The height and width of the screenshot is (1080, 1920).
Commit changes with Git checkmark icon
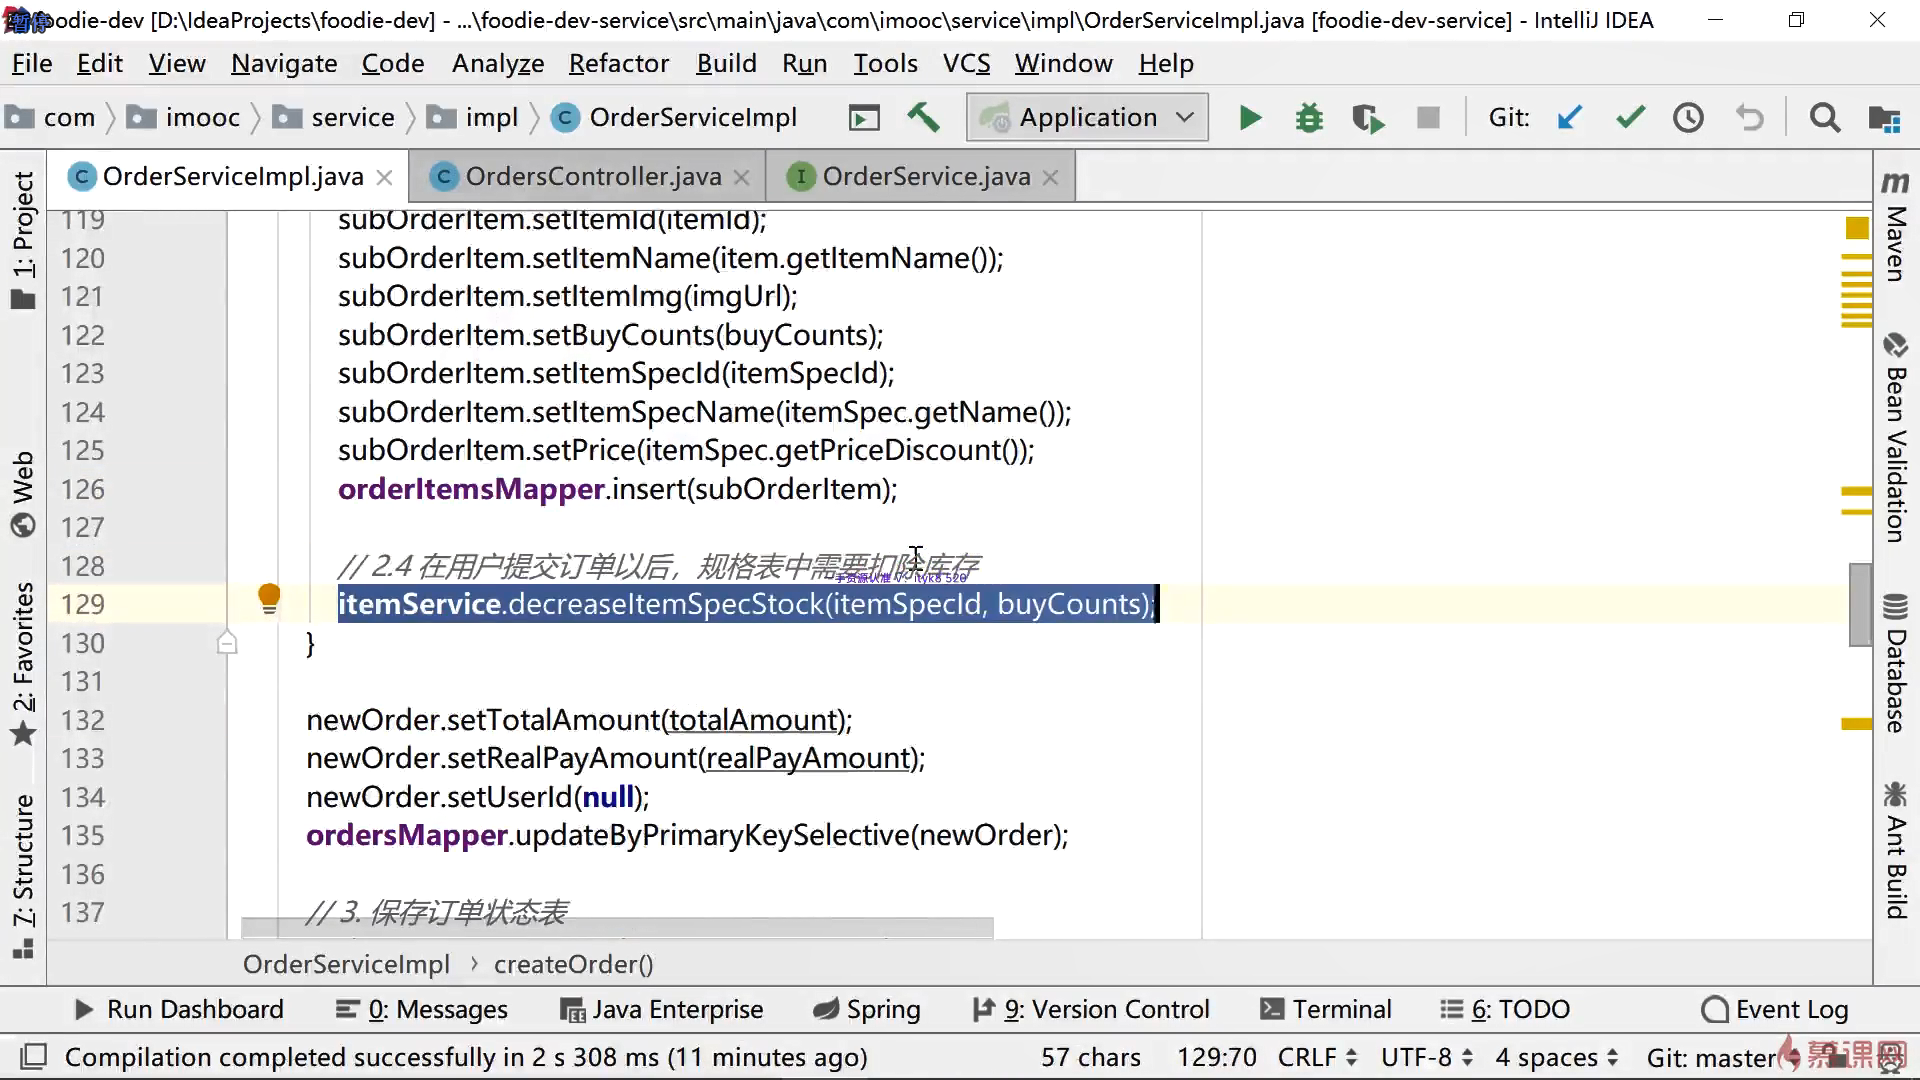(x=1630, y=118)
